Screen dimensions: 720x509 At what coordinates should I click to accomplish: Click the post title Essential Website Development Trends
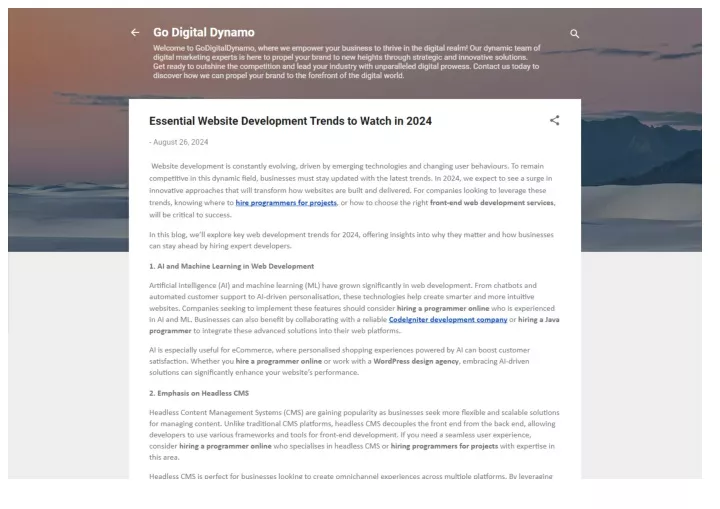pyautogui.click(x=290, y=121)
